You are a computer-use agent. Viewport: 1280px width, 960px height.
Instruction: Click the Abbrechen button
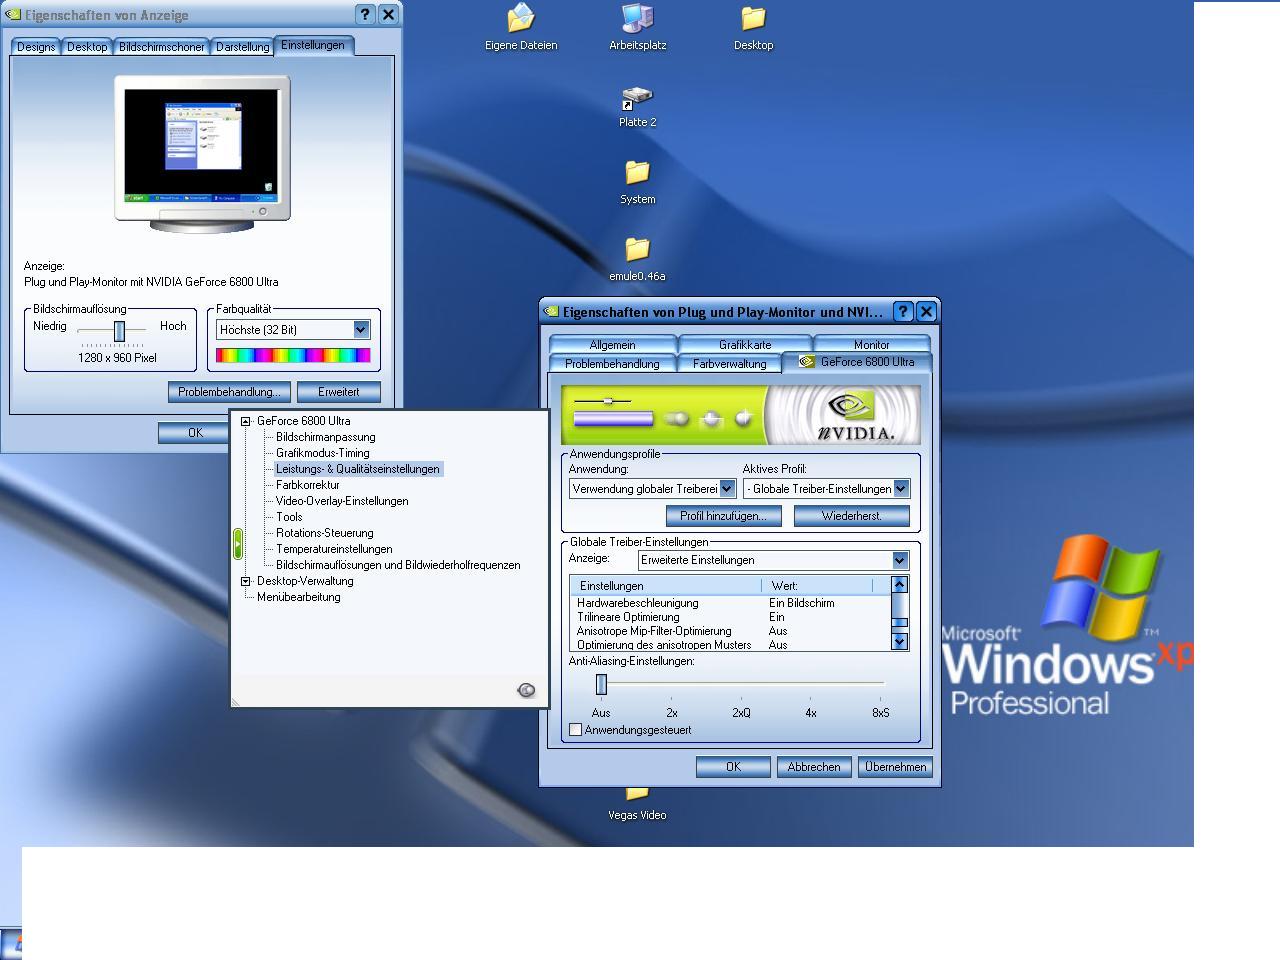814,767
